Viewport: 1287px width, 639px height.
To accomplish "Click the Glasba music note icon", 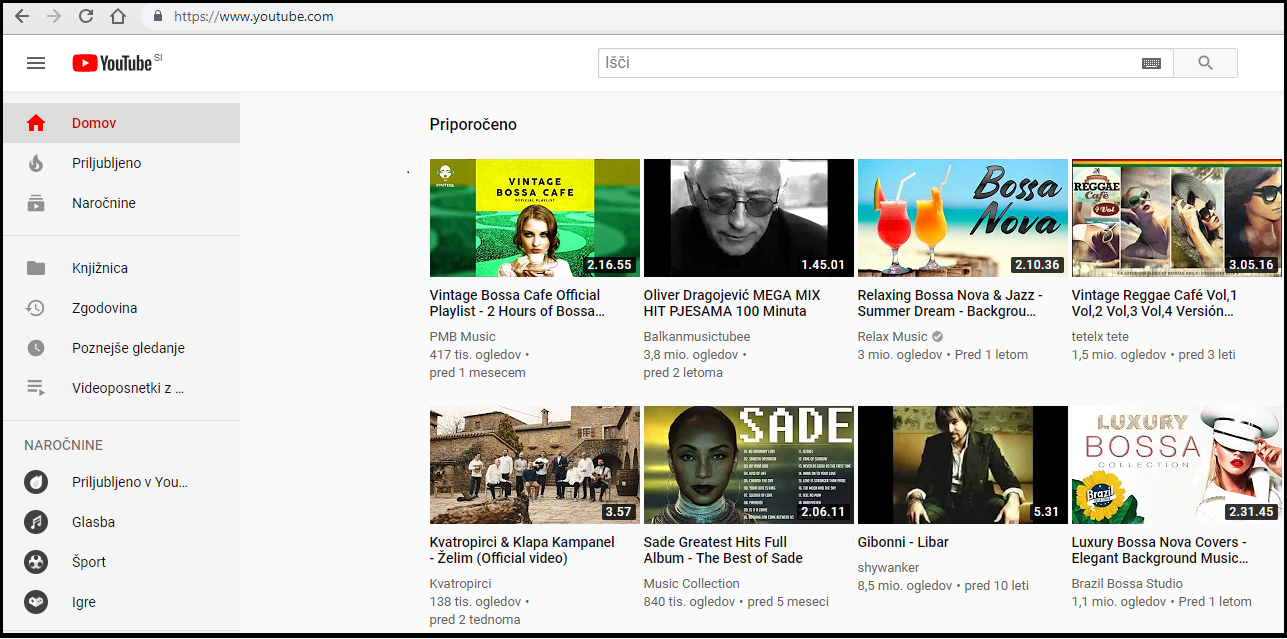I will (x=36, y=522).
